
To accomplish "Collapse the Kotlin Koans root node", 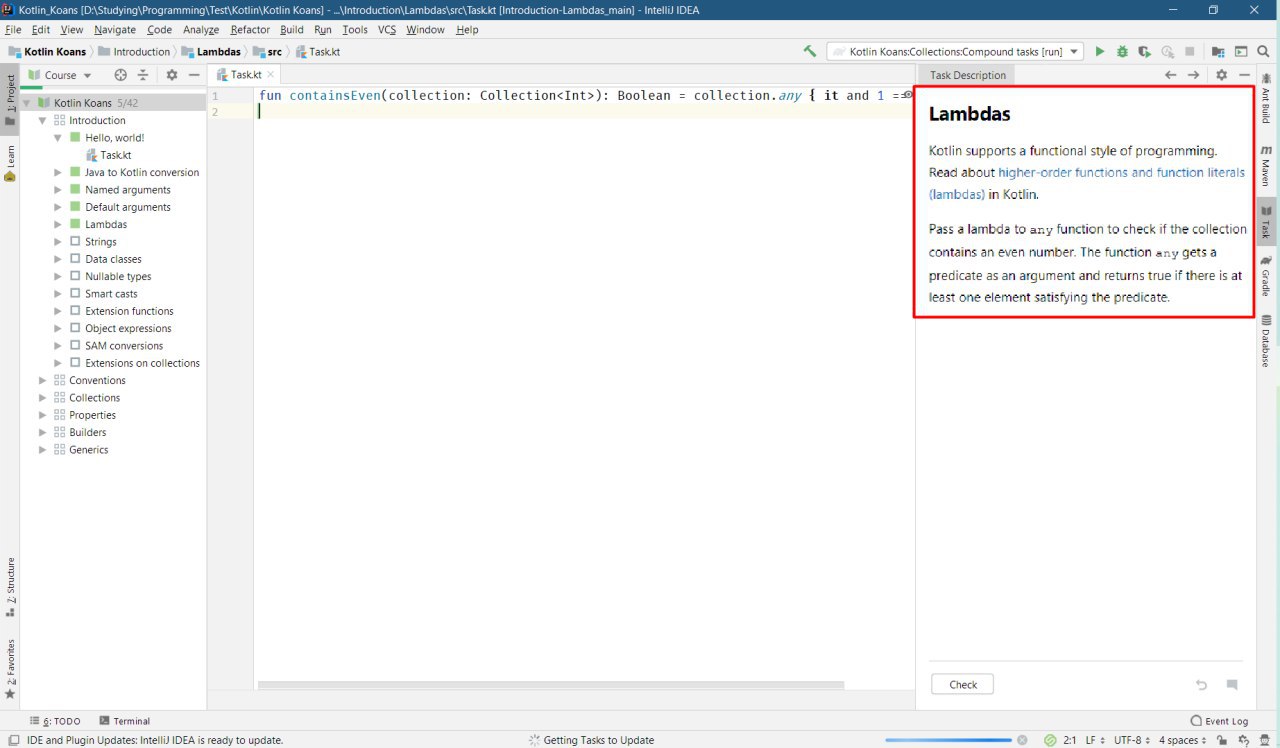I will [x=27, y=103].
